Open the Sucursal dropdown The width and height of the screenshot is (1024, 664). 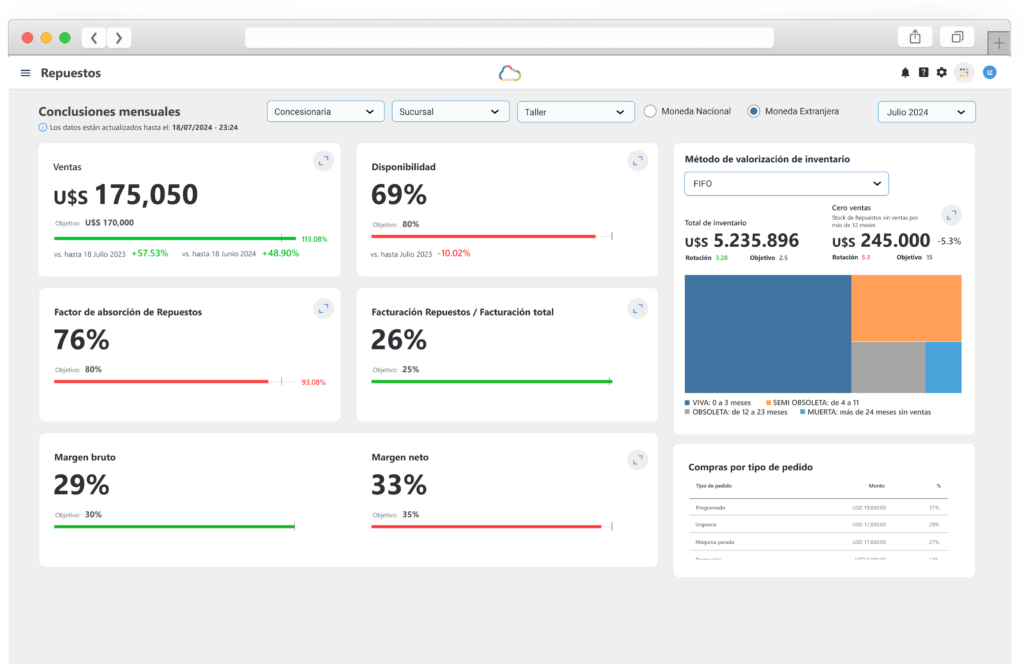point(450,112)
